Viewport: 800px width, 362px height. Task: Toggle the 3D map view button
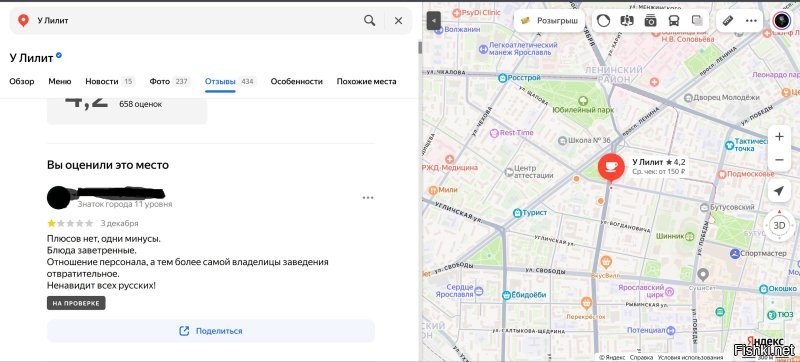pyautogui.click(x=779, y=225)
